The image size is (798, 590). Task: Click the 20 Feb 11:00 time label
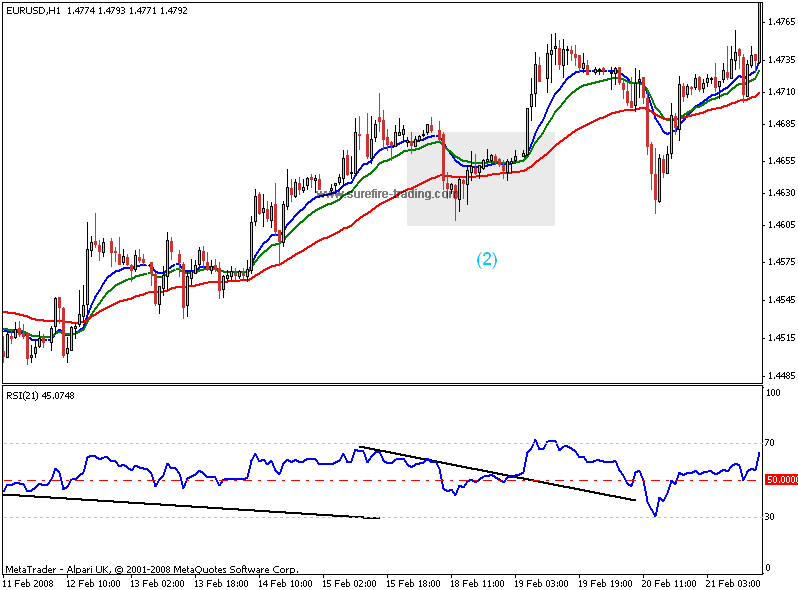coord(669,583)
